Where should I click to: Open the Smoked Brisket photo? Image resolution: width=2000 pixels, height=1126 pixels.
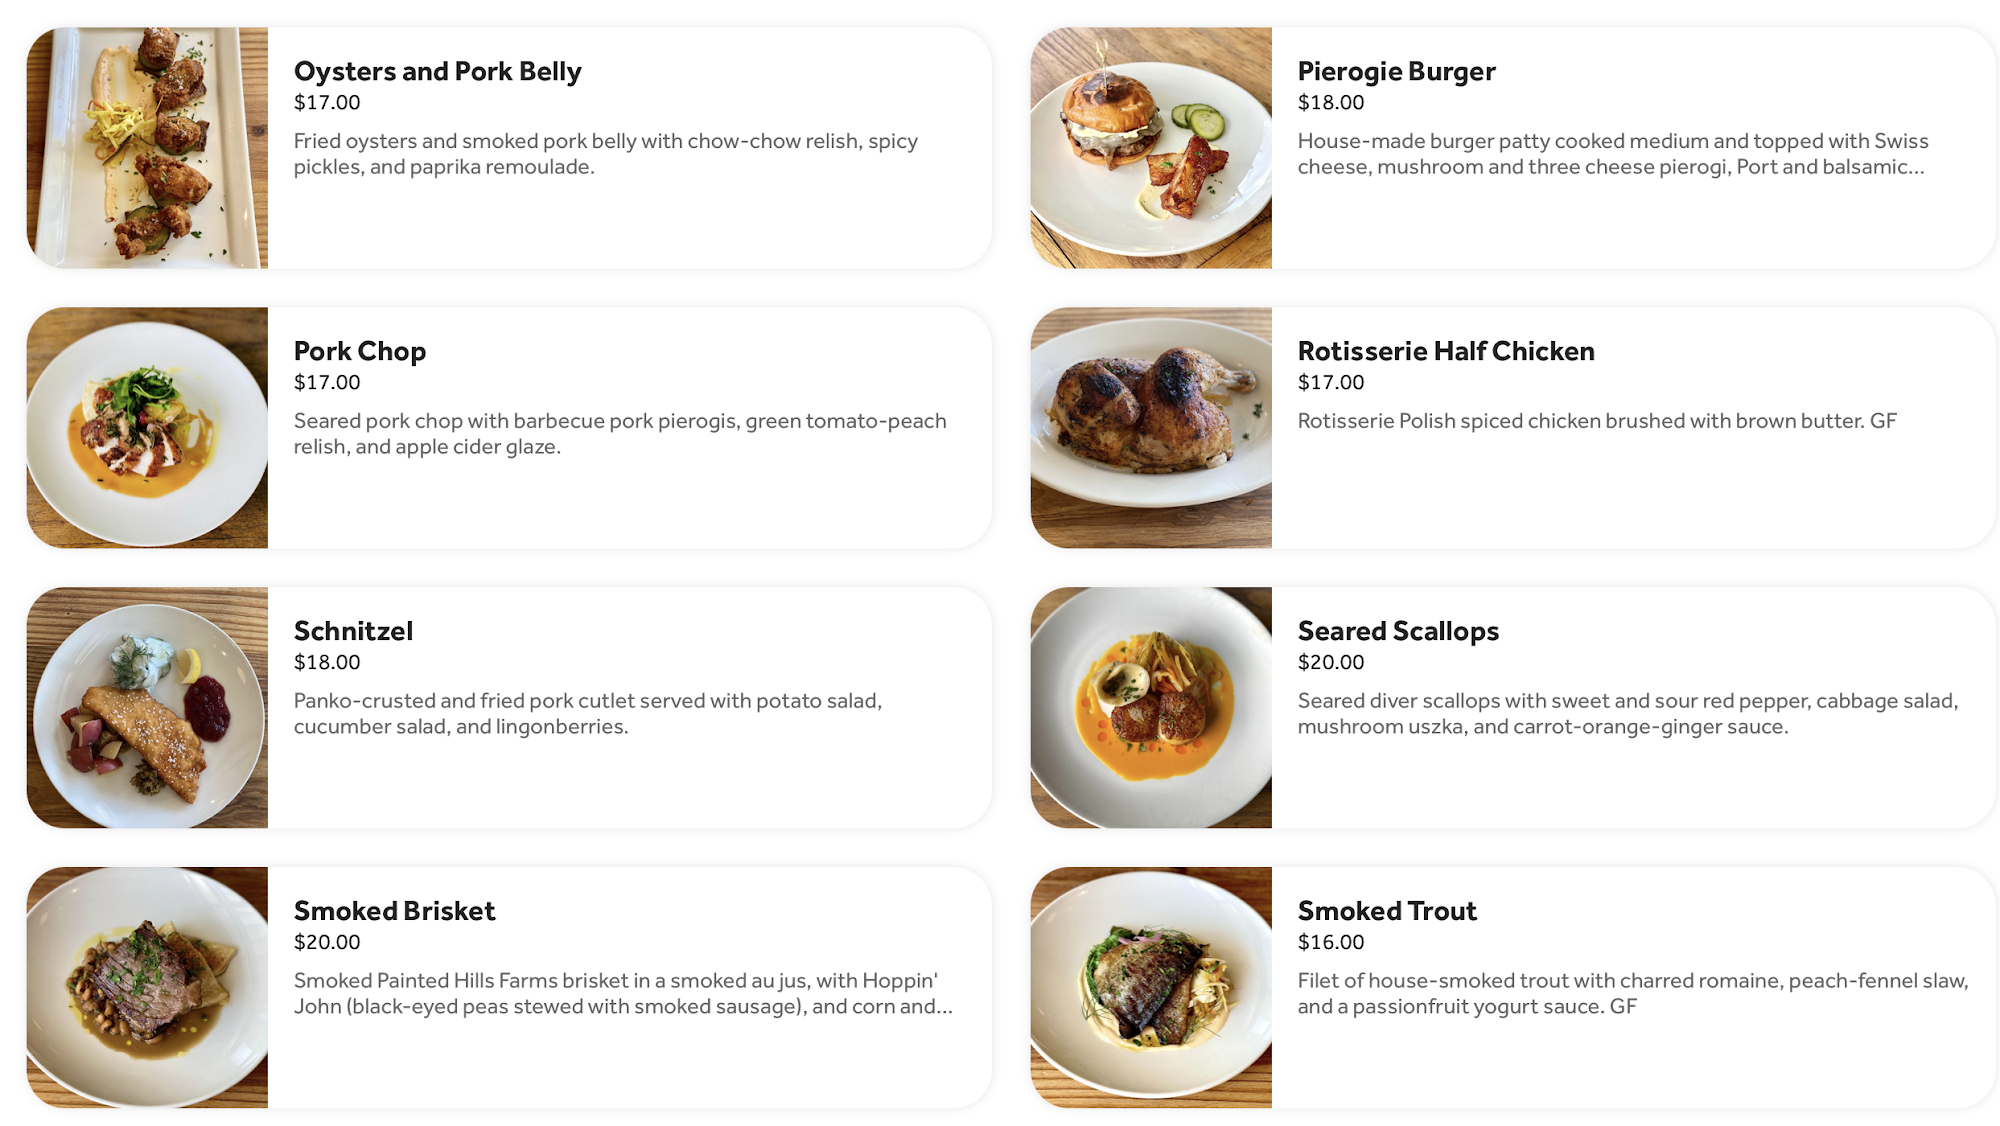[147, 988]
